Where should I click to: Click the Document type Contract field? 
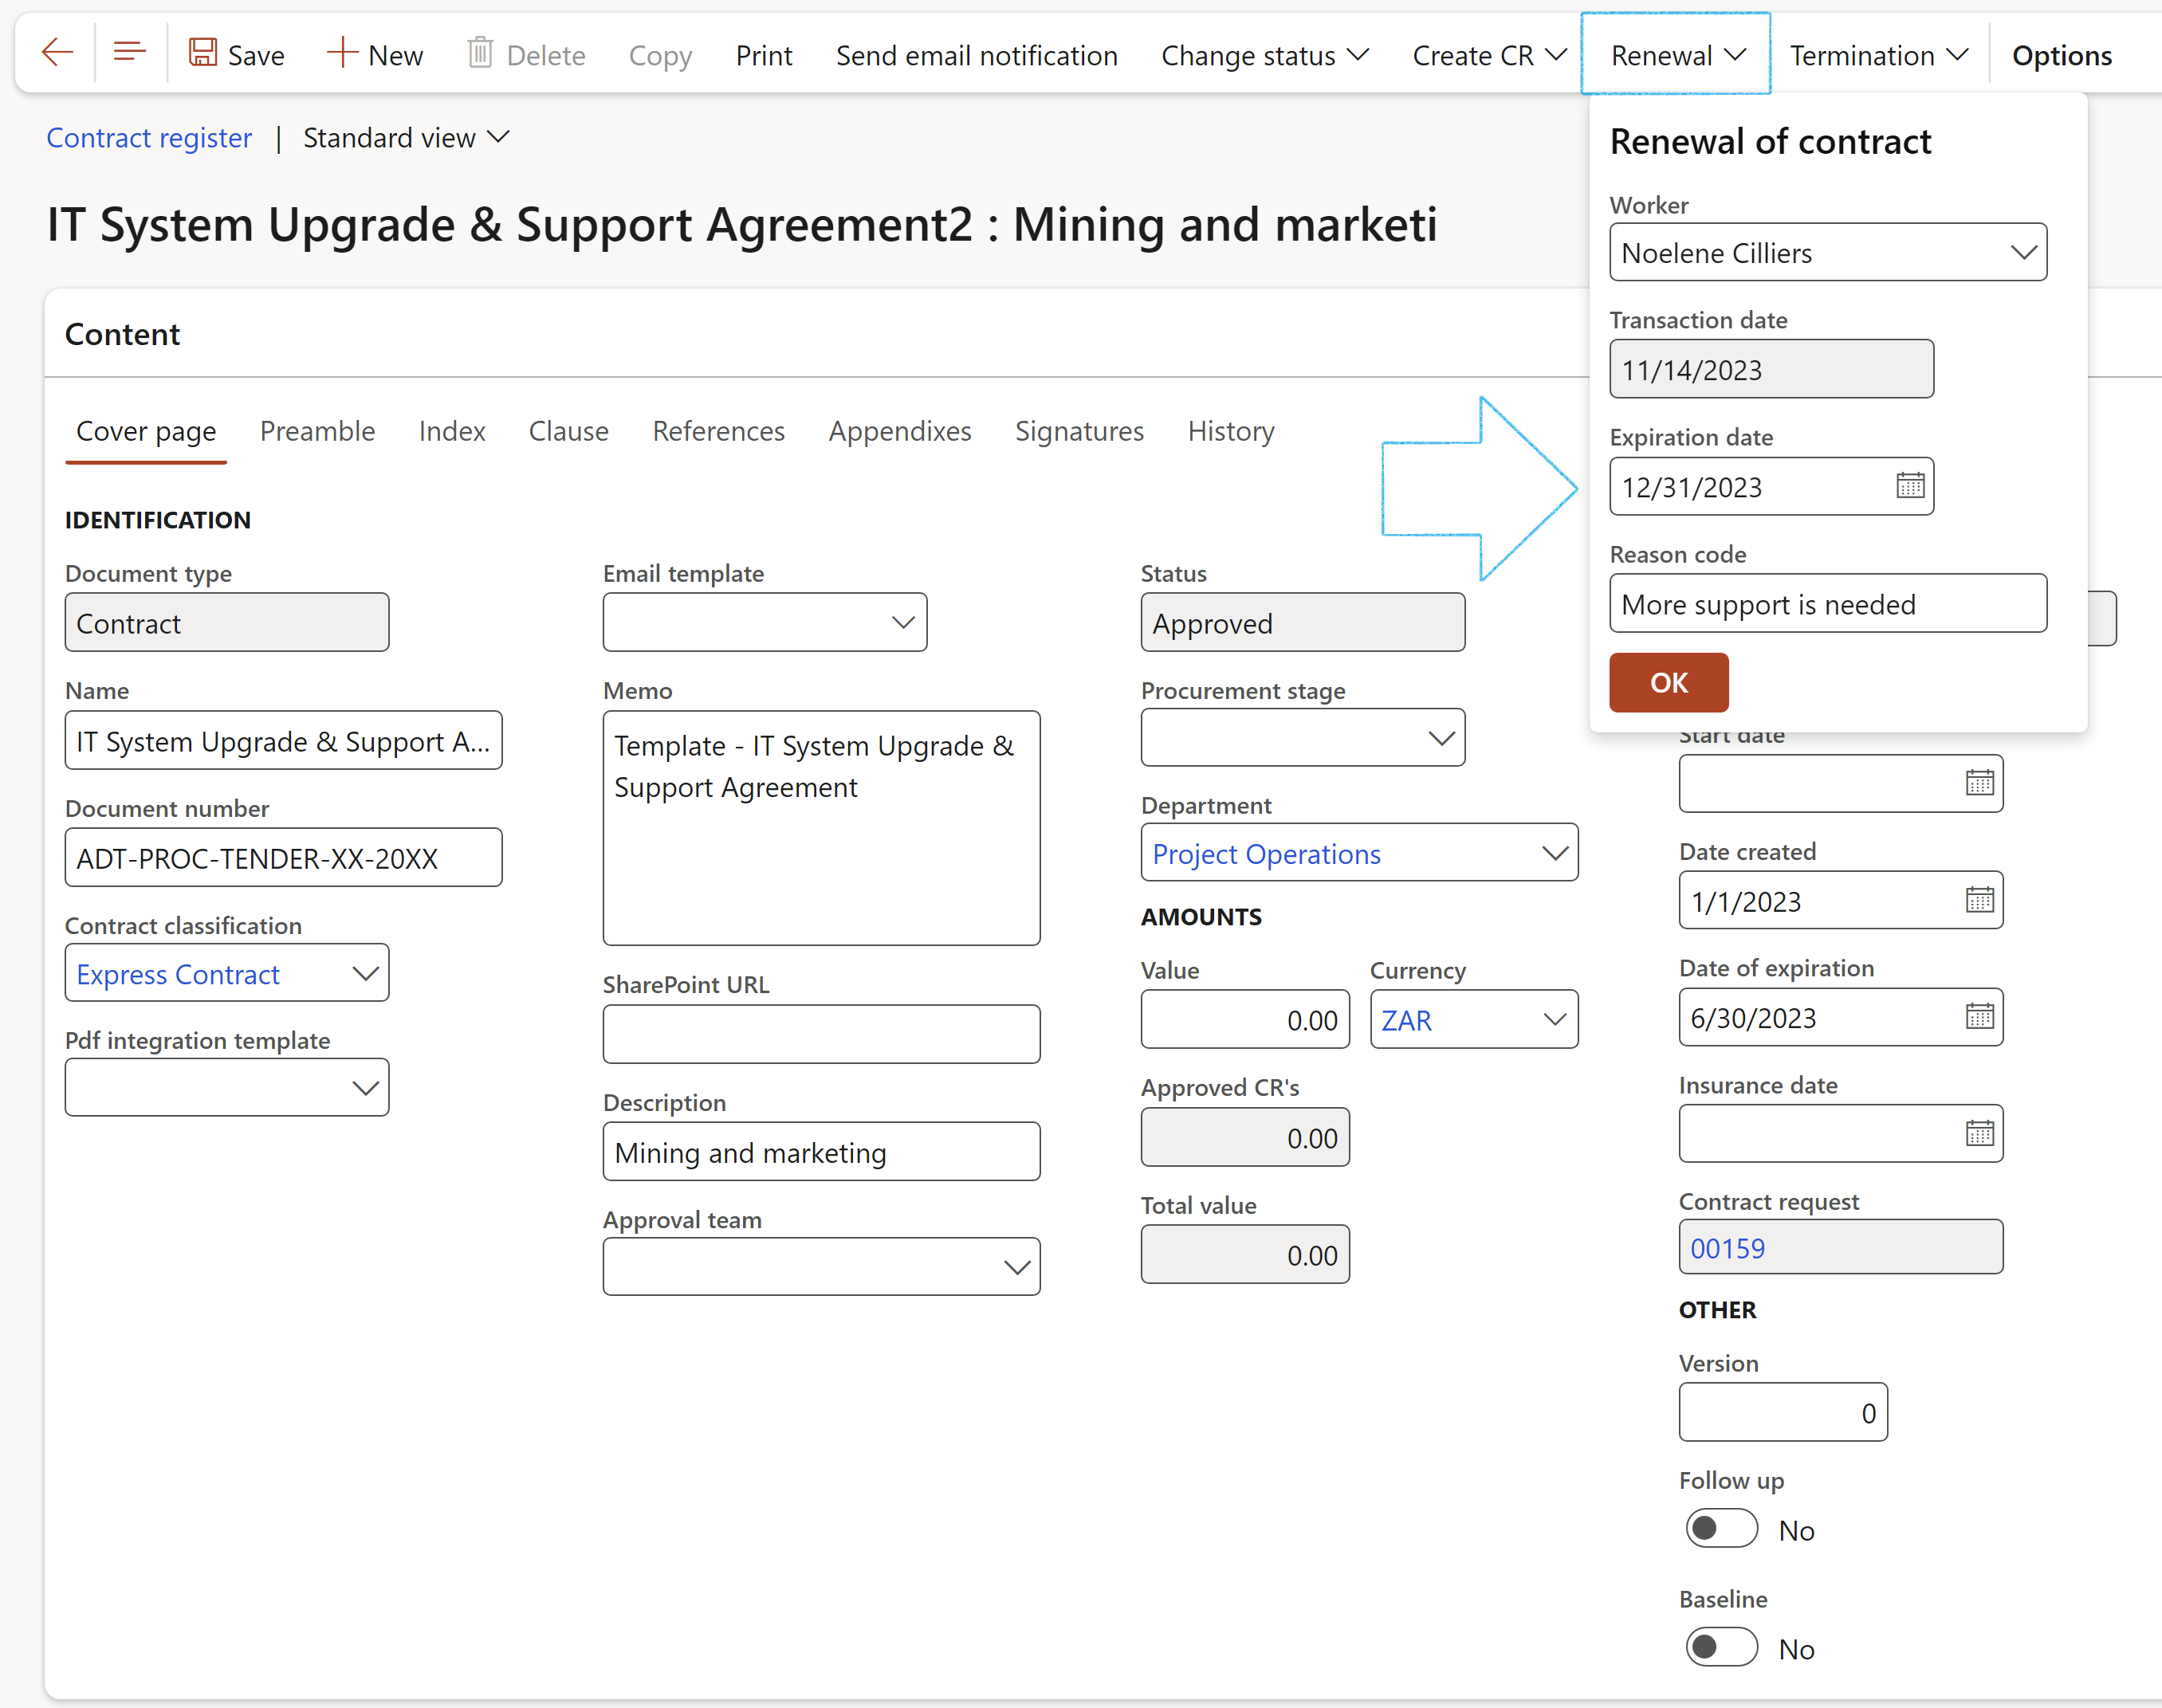[x=227, y=623]
